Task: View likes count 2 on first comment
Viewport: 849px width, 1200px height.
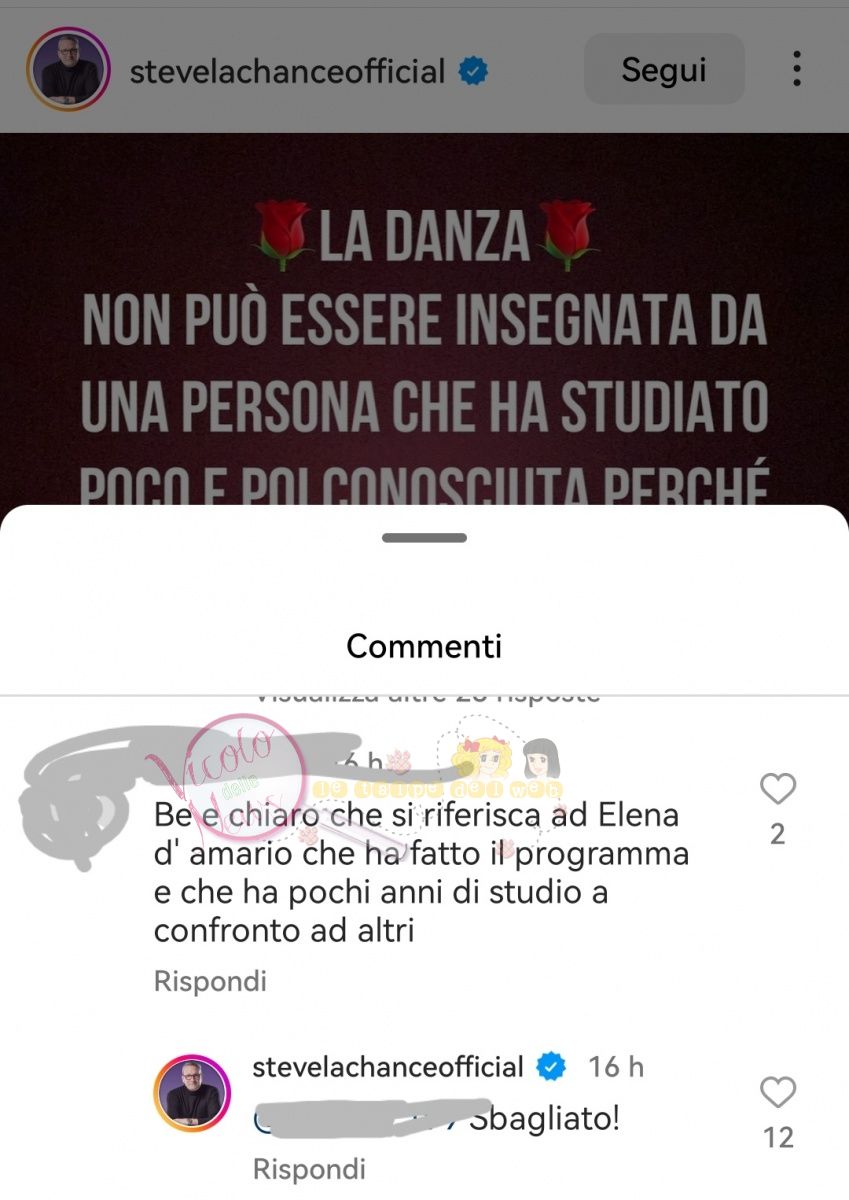Action: click(x=777, y=834)
